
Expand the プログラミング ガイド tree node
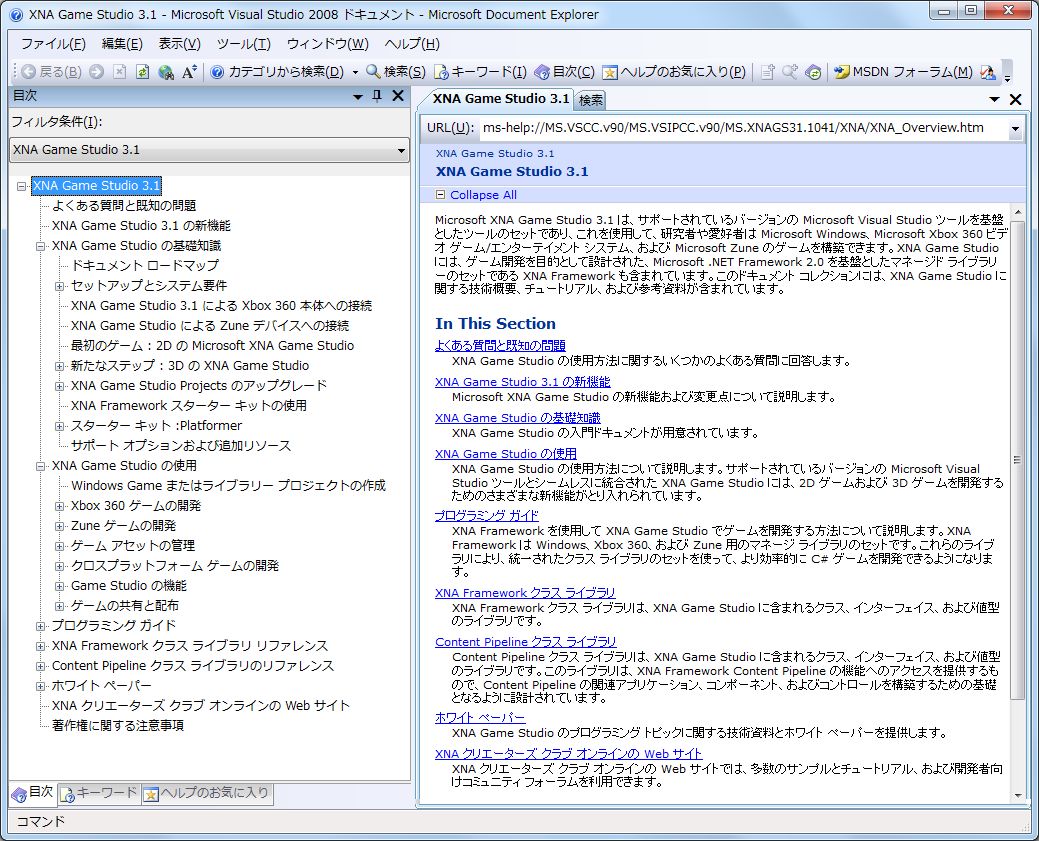[41, 626]
